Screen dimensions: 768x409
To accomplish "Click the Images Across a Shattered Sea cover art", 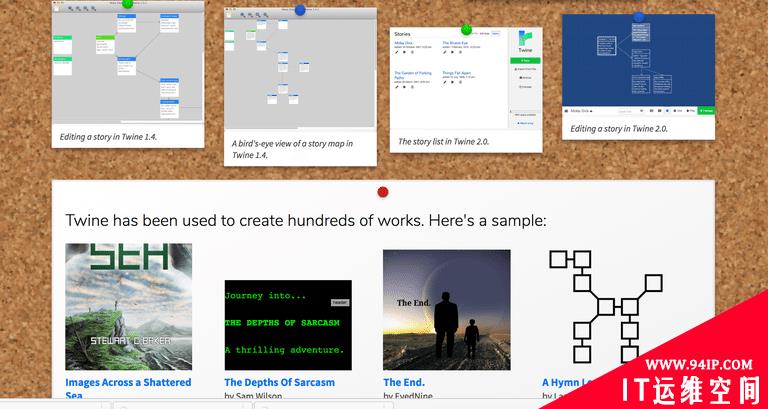I will coord(128,307).
